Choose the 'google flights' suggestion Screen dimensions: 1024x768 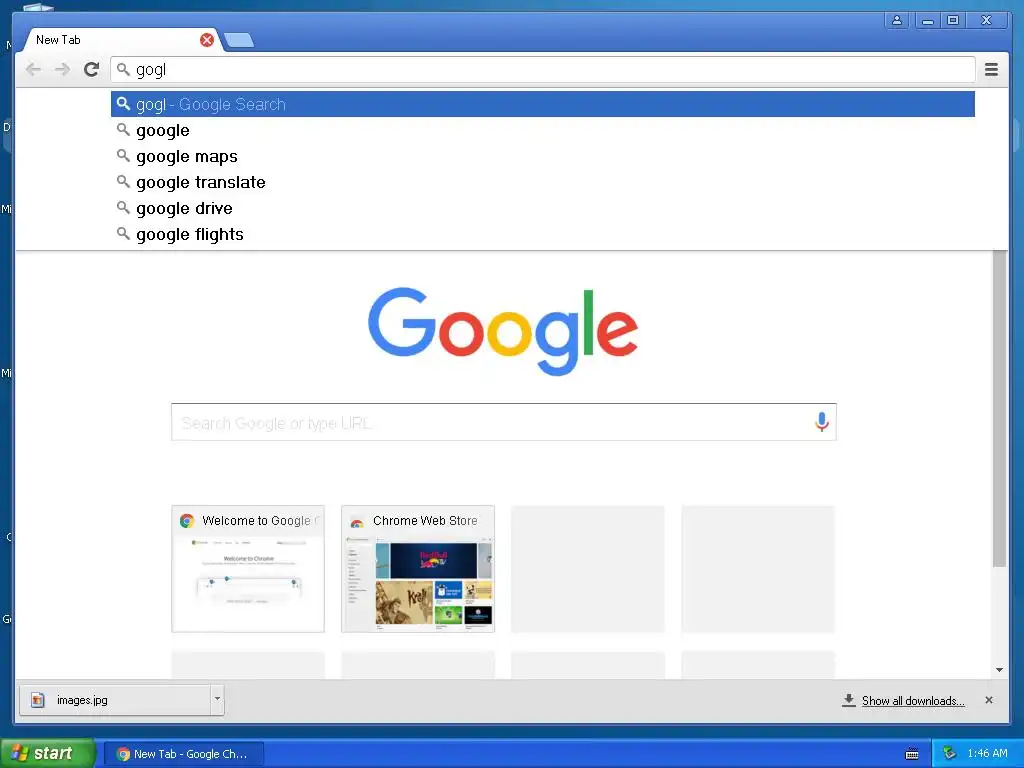point(543,234)
